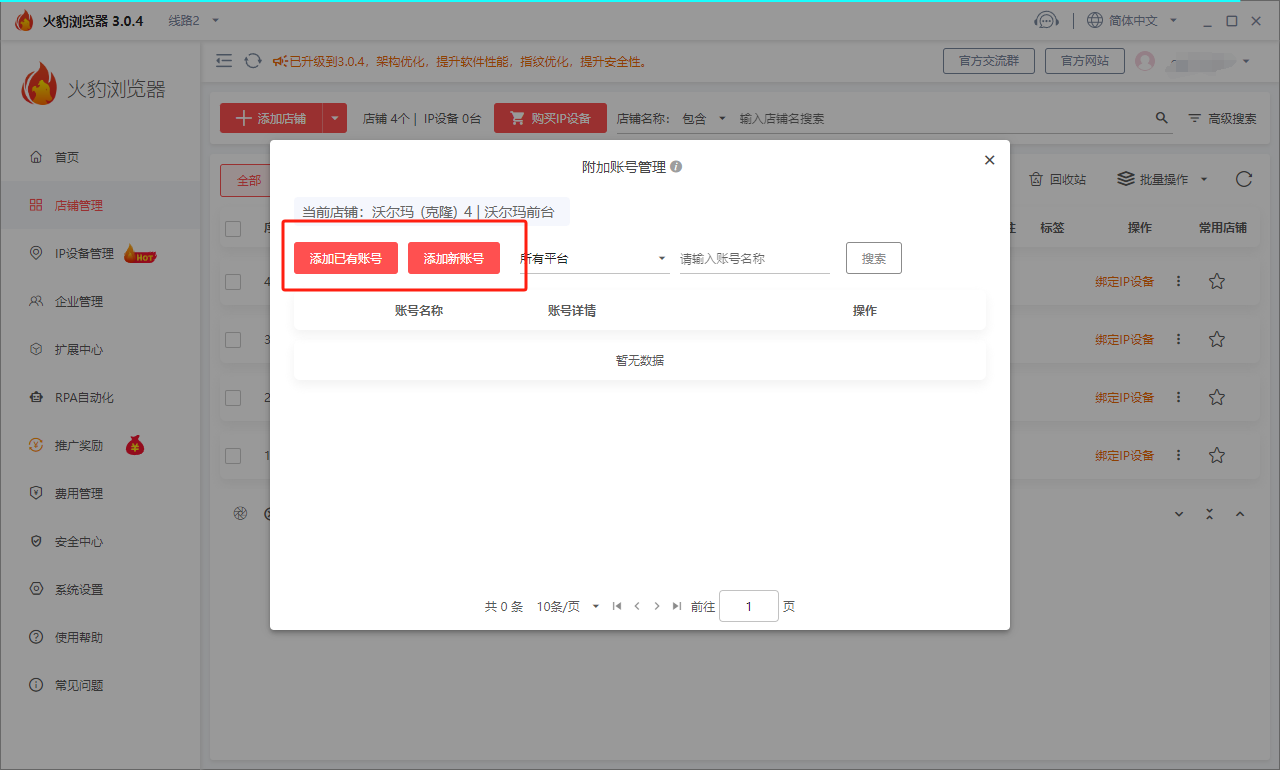Open customer service headset icon

(1046, 21)
